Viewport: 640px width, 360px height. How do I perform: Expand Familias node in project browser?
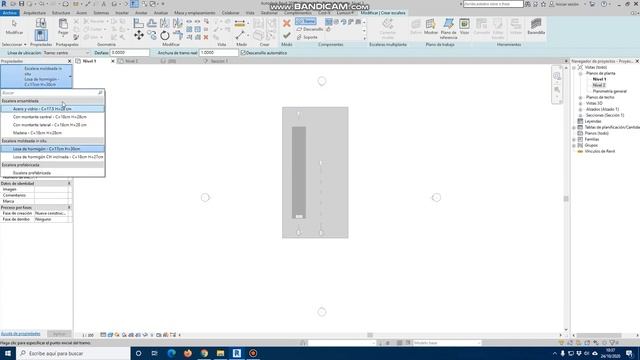point(574,139)
